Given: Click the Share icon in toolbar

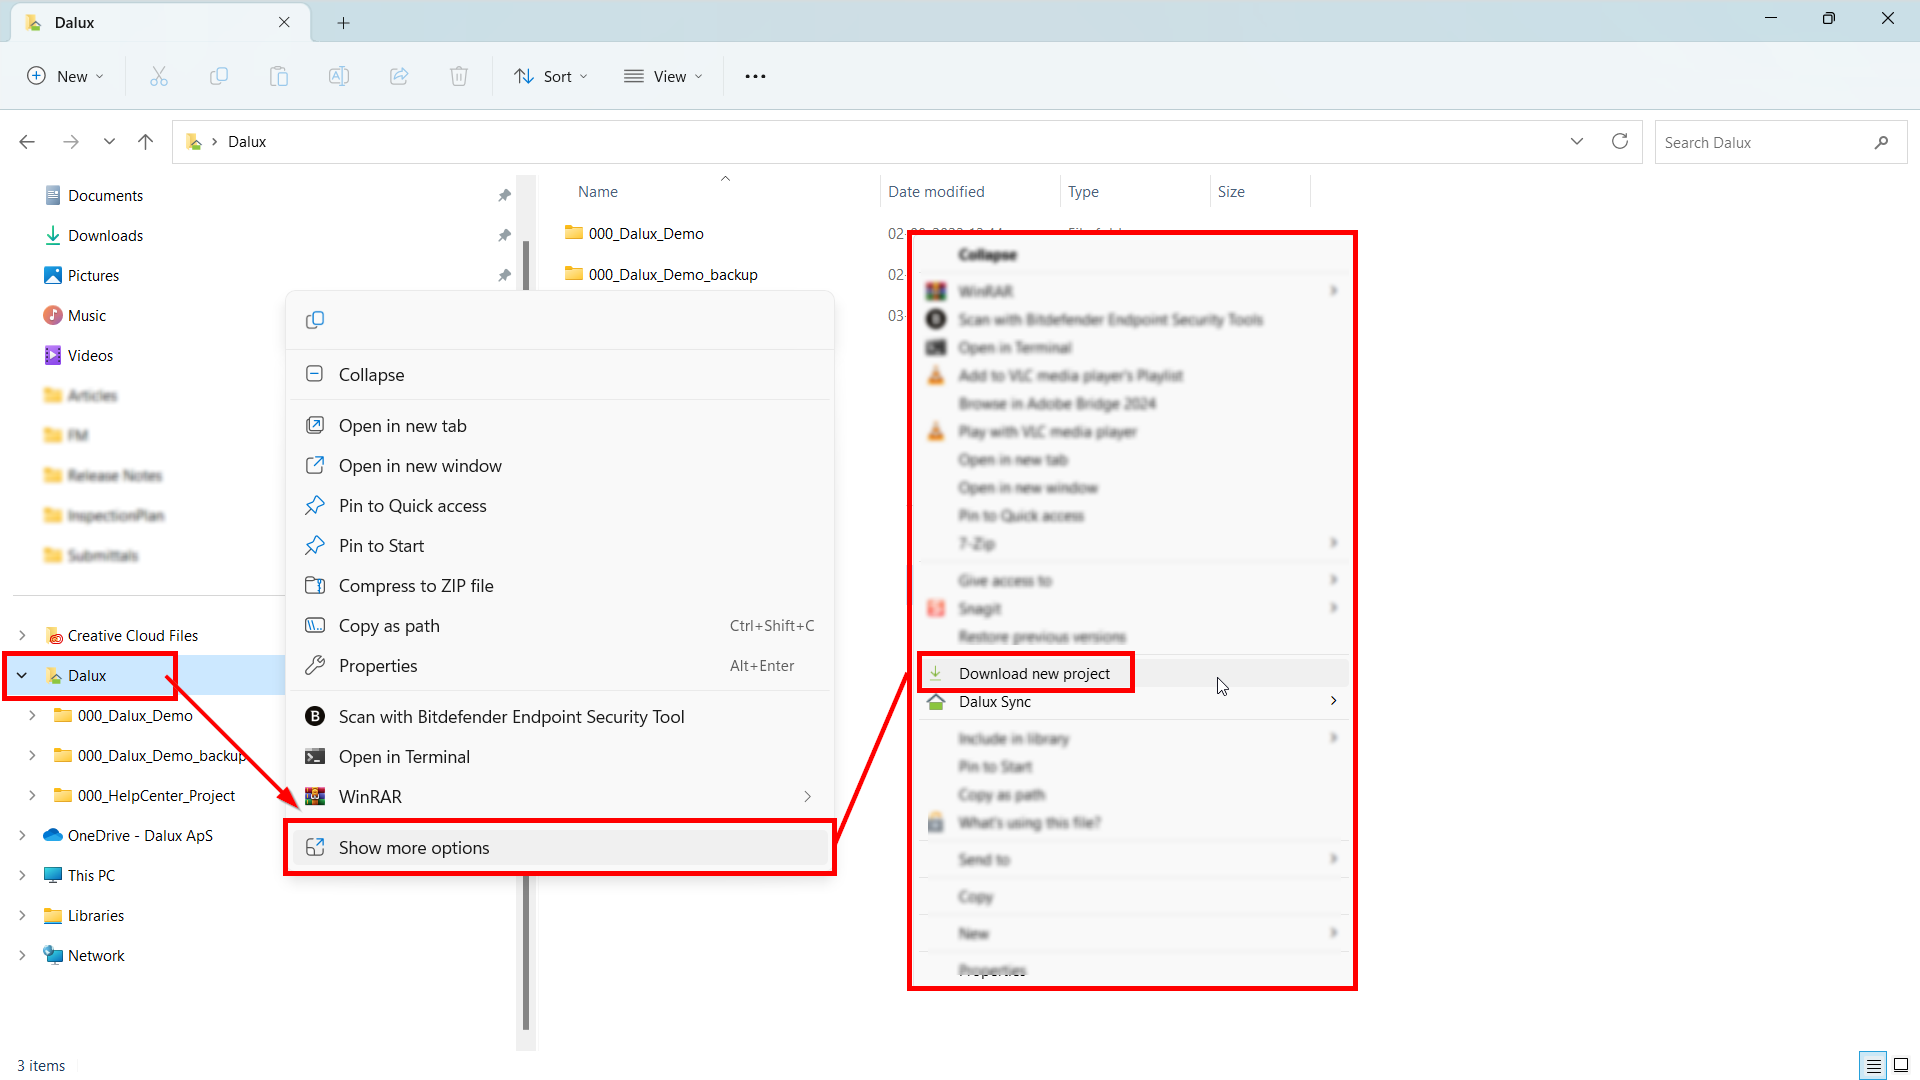Looking at the screenshot, I should [x=399, y=76].
